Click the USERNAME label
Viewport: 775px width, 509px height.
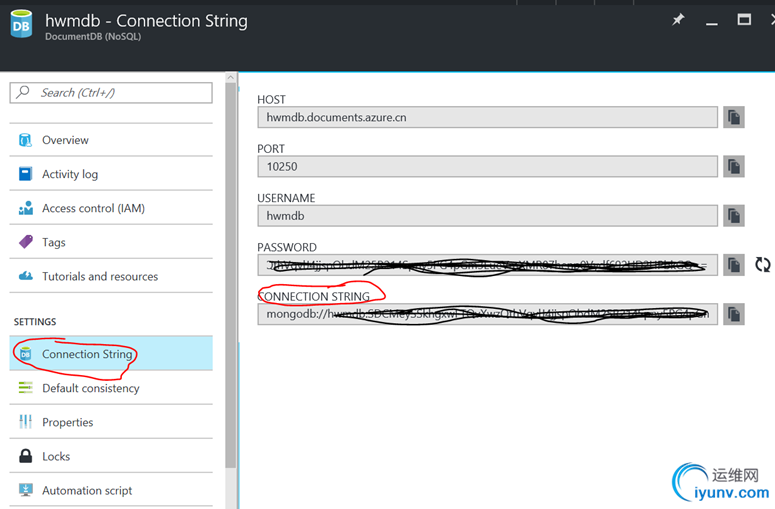click(286, 198)
